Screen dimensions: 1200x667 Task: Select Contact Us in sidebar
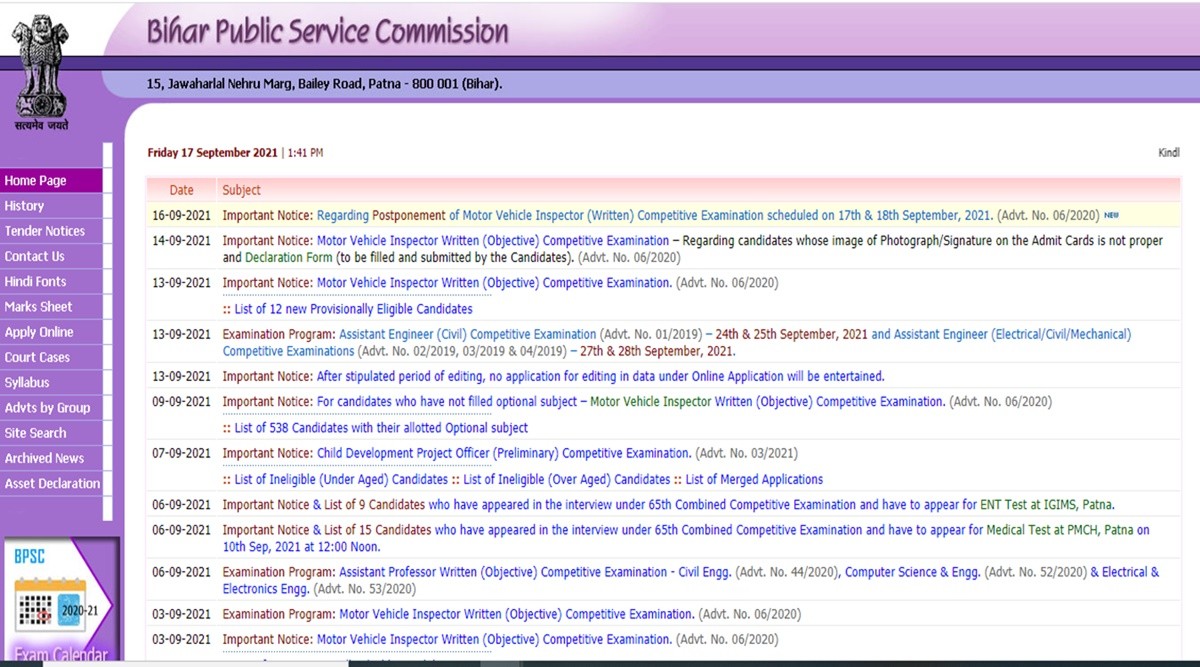click(x=35, y=256)
